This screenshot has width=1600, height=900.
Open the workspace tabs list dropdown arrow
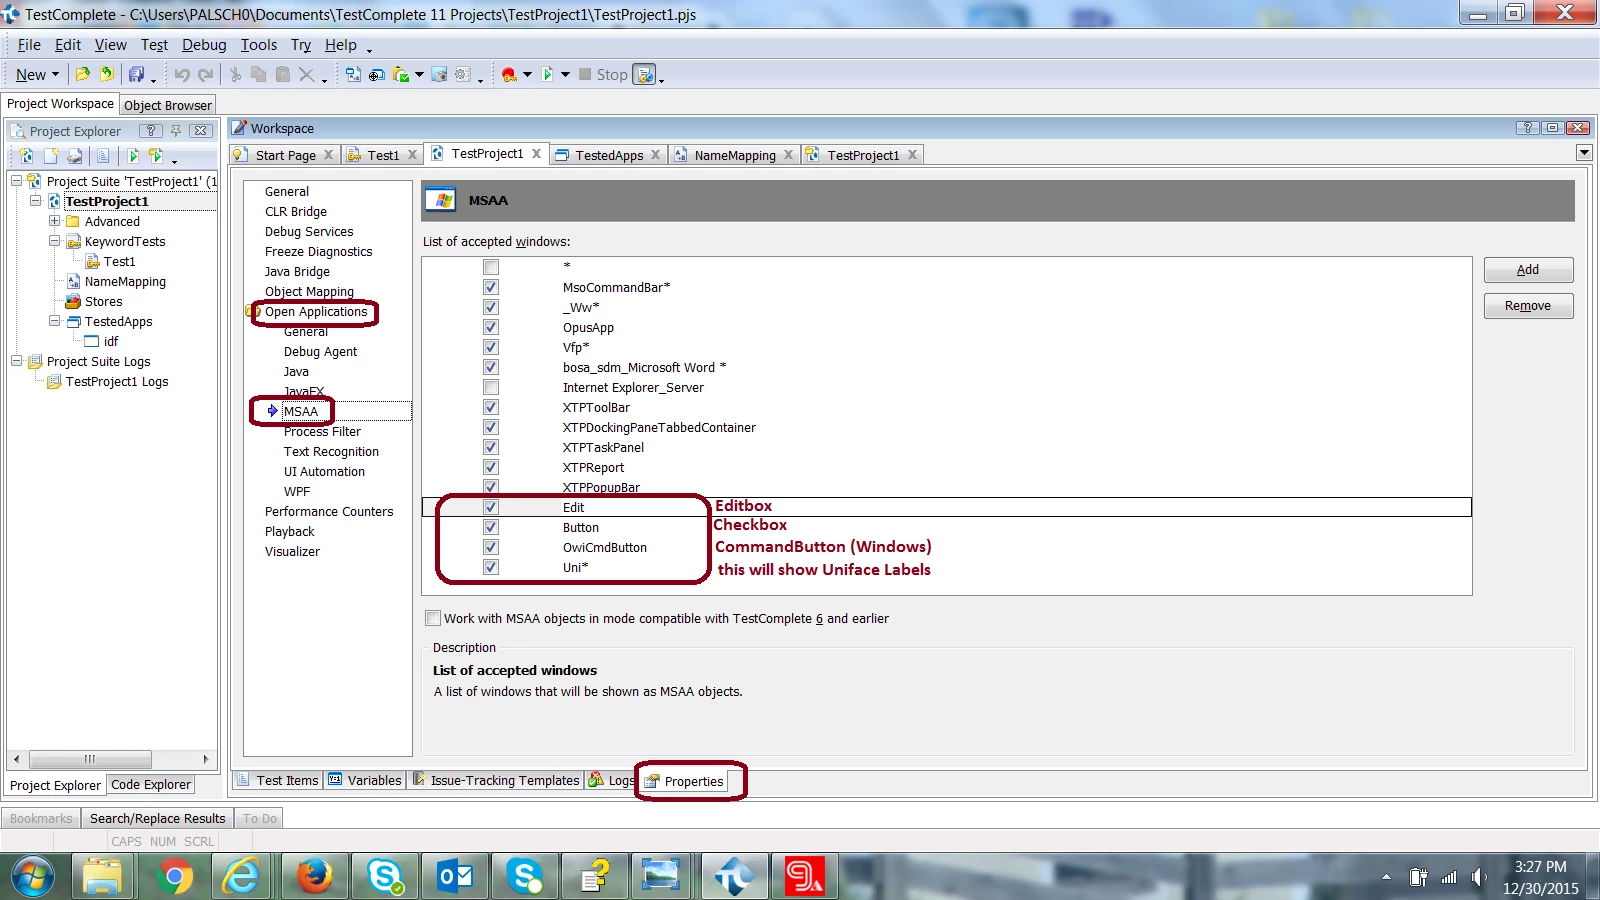[1584, 153]
